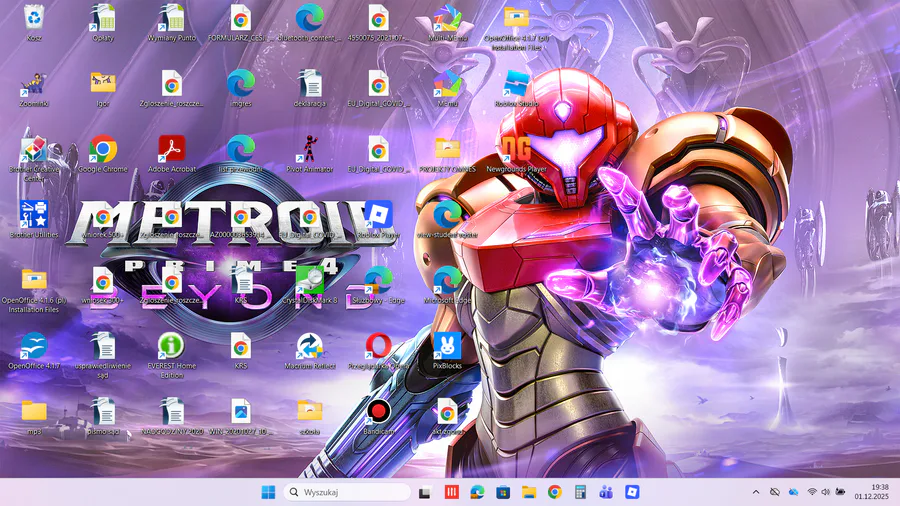Open the Windows Start menu
Image resolution: width=900 pixels, height=506 pixels.
268,492
